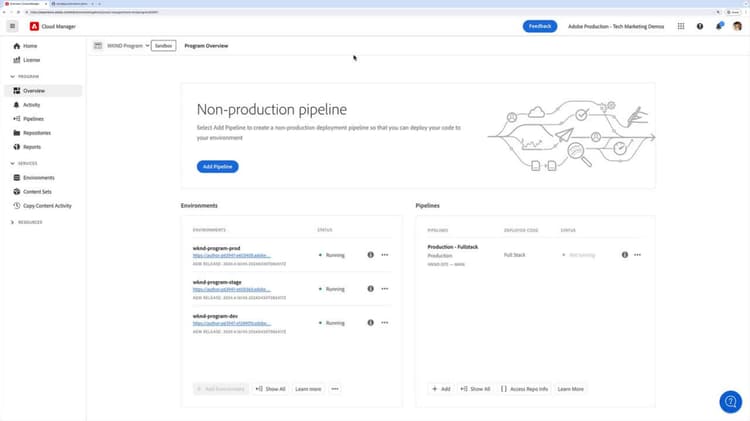Show info for wknd-program-prod environment

(370, 255)
